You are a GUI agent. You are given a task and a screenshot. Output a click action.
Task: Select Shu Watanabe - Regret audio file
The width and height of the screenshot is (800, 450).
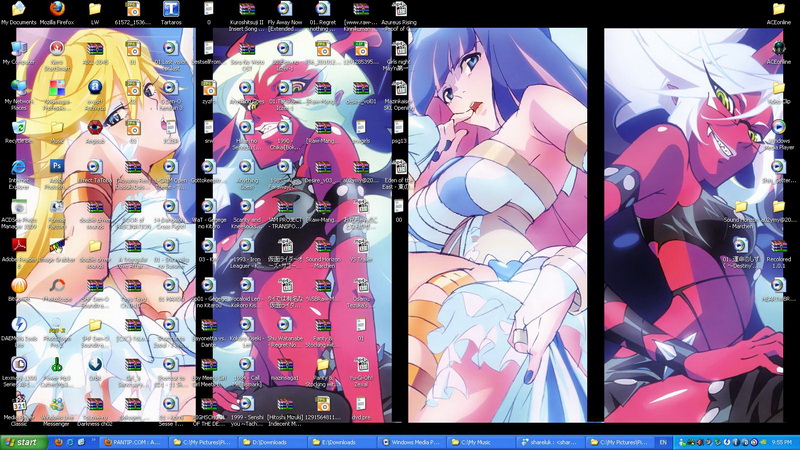point(285,333)
